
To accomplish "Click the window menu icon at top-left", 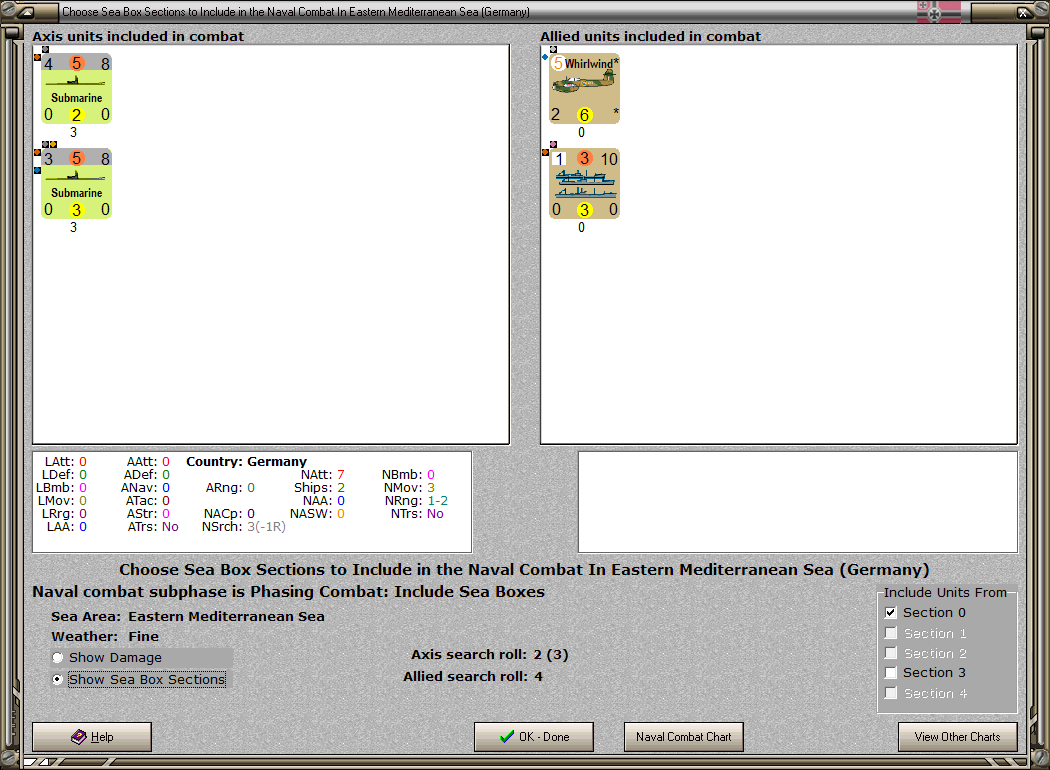I will point(25,11).
